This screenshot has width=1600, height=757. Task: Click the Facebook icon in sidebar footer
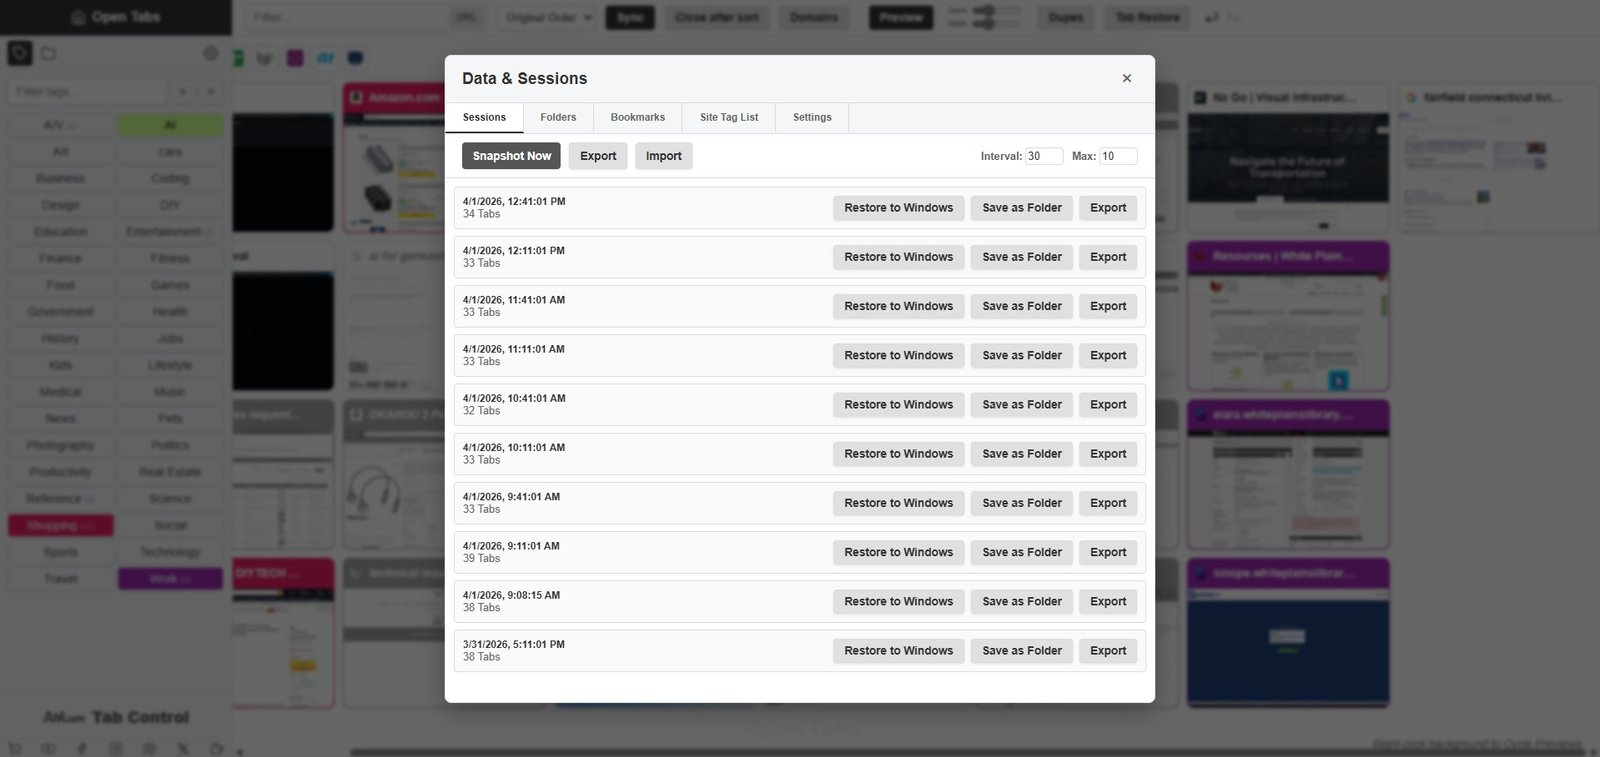tap(82, 748)
